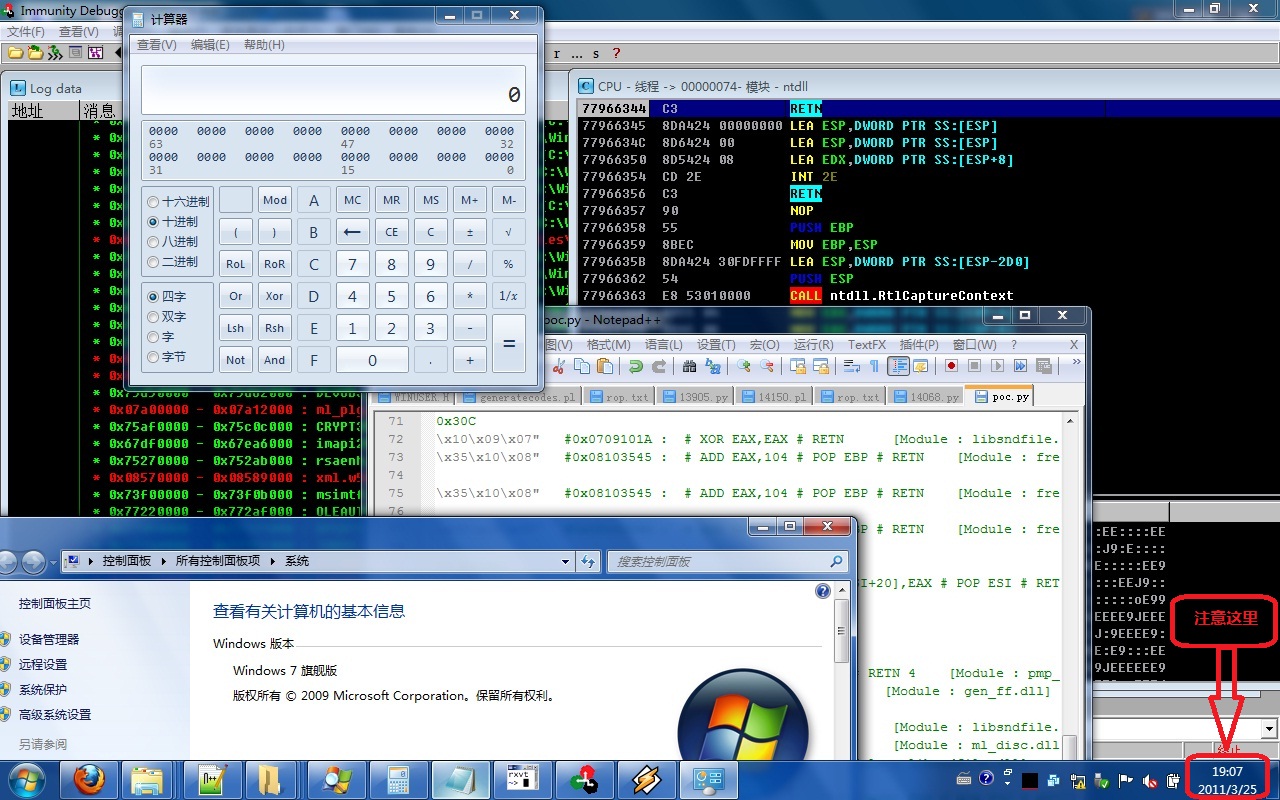Open the Windows Start orb
Screen dimensions: 1280x800
pyautogui.click(x=26, y=779)
